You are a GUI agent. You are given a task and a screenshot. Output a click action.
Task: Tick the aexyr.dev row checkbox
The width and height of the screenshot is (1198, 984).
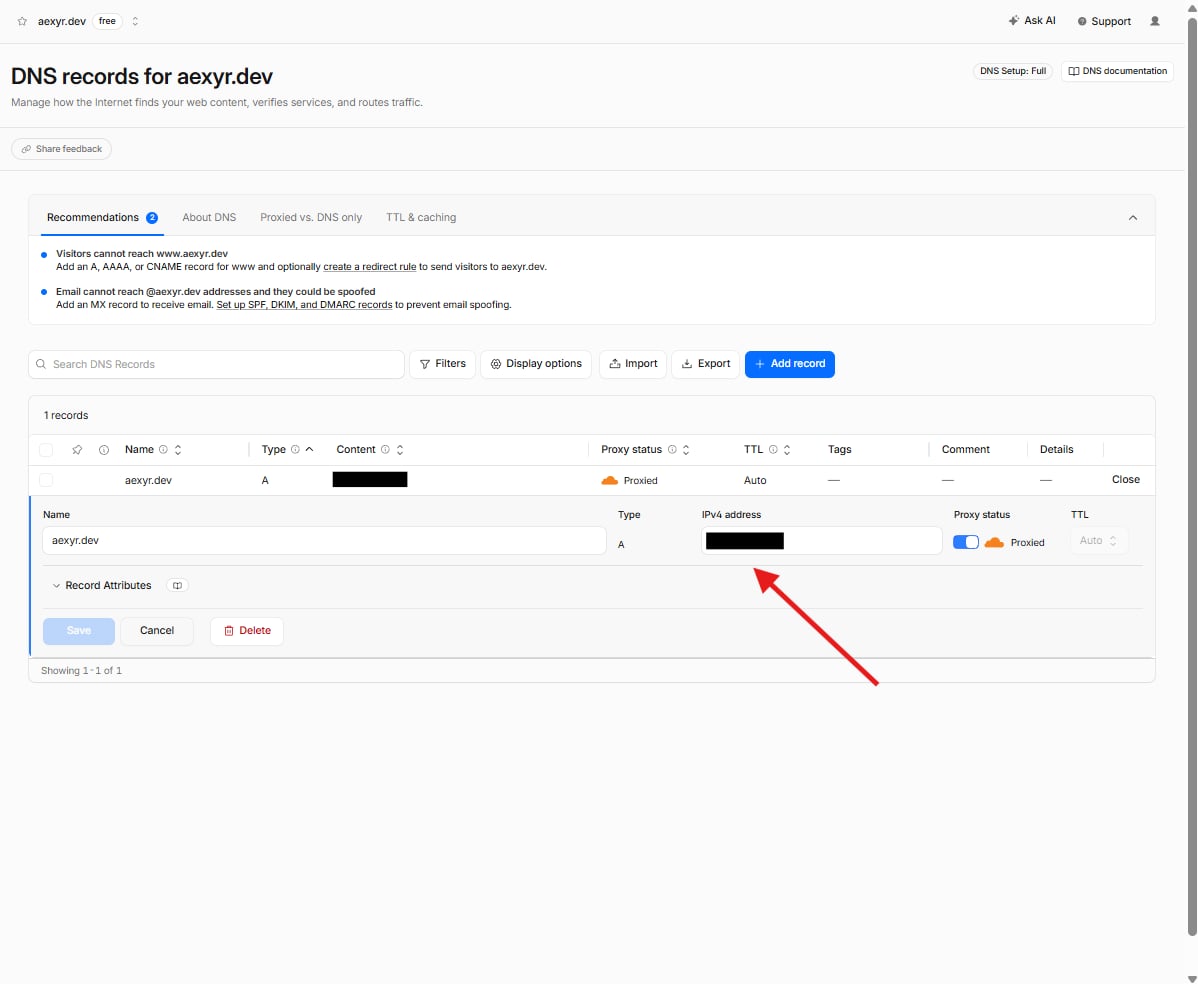pos(46,481)
